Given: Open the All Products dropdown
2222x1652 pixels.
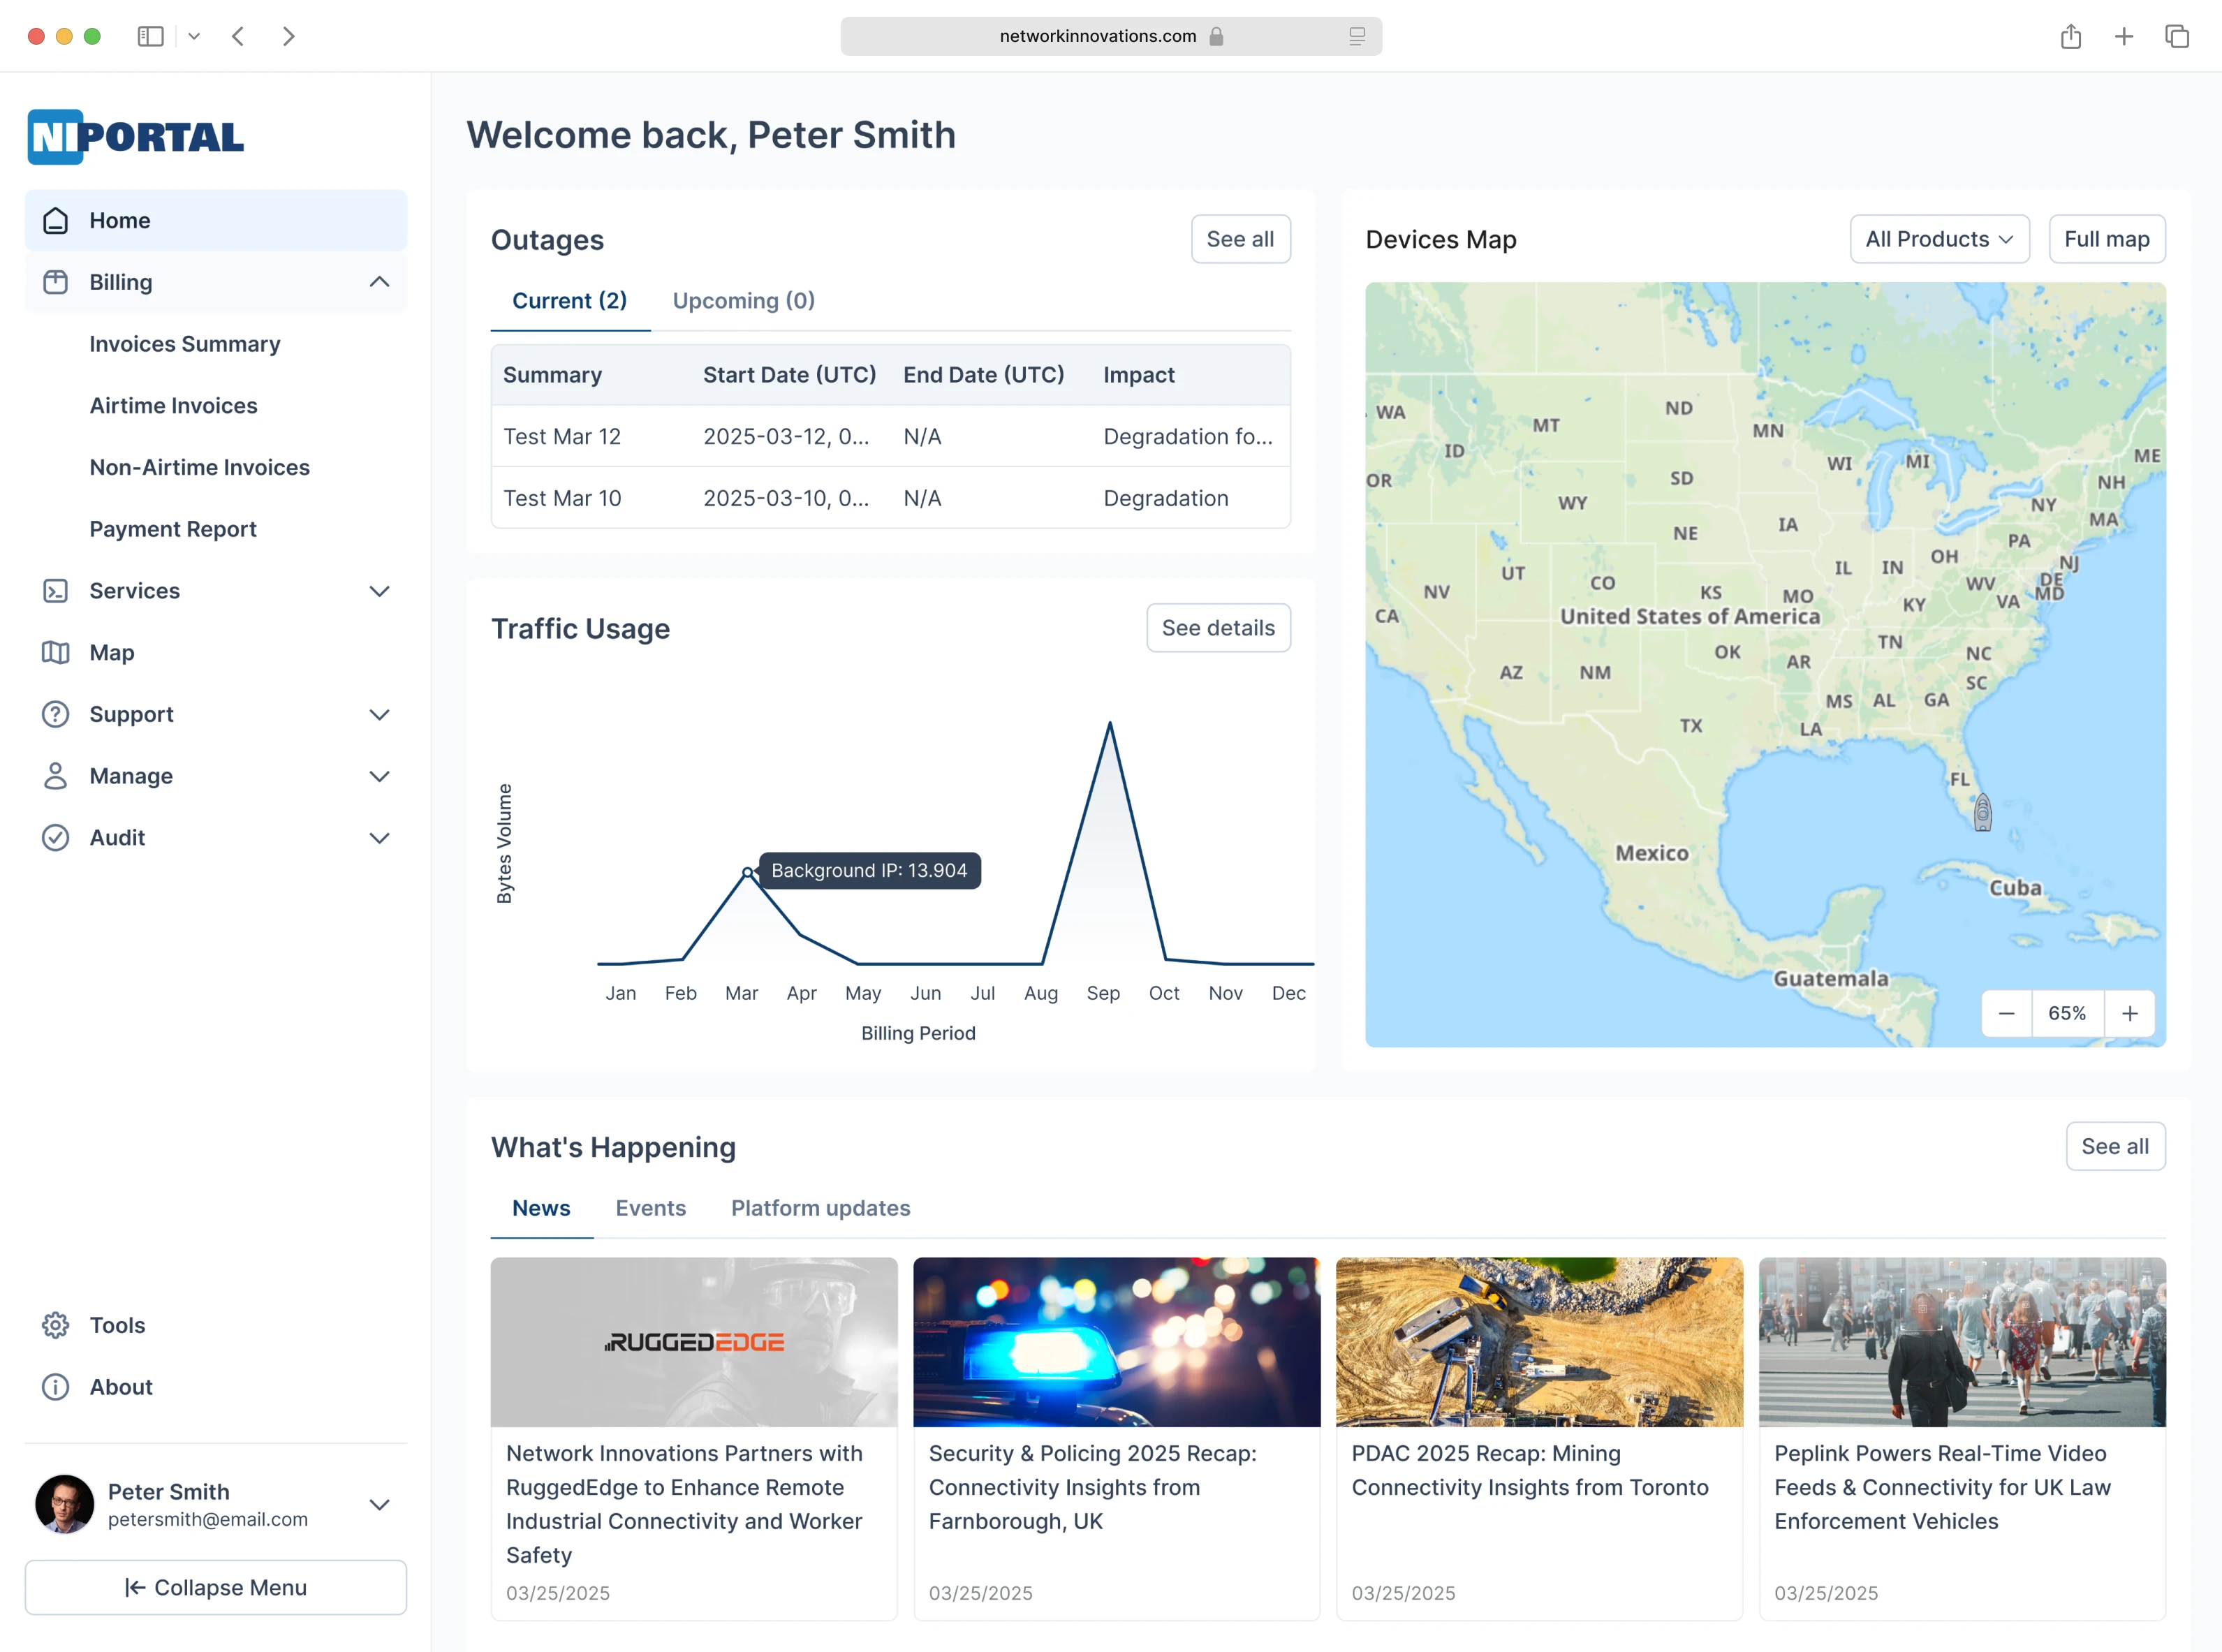Looking at the screenshot, I should pos(1939,239).
